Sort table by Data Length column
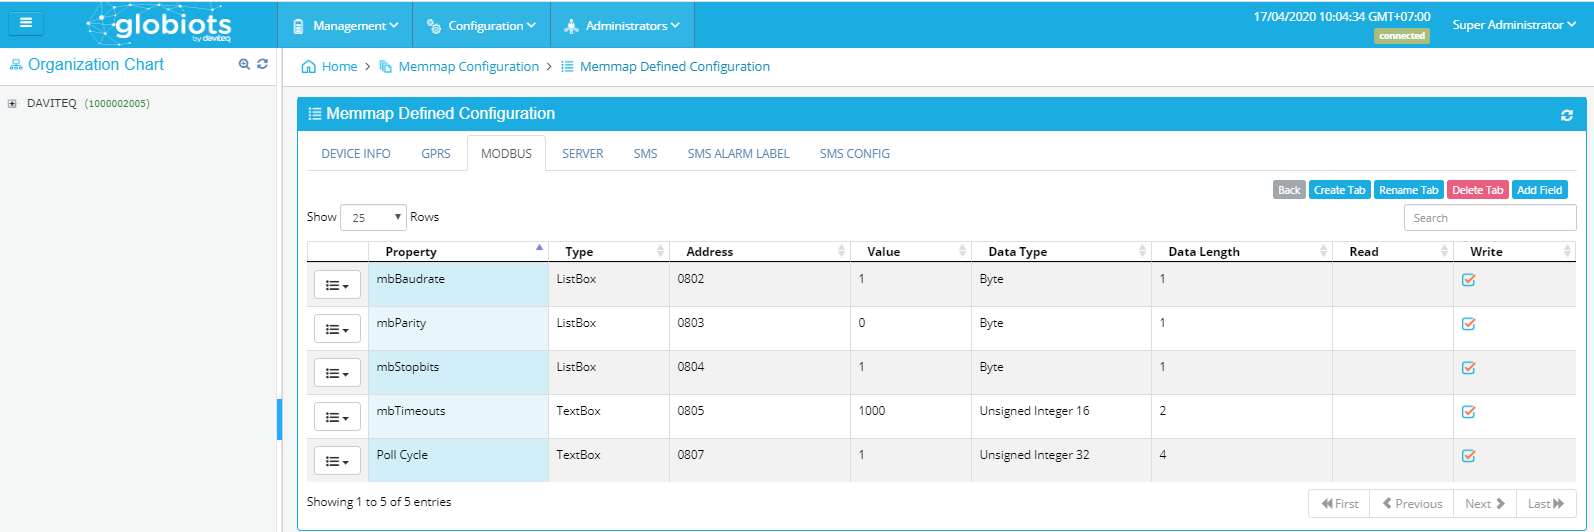Screen dimensions: 1594x532 point(1242,252)
